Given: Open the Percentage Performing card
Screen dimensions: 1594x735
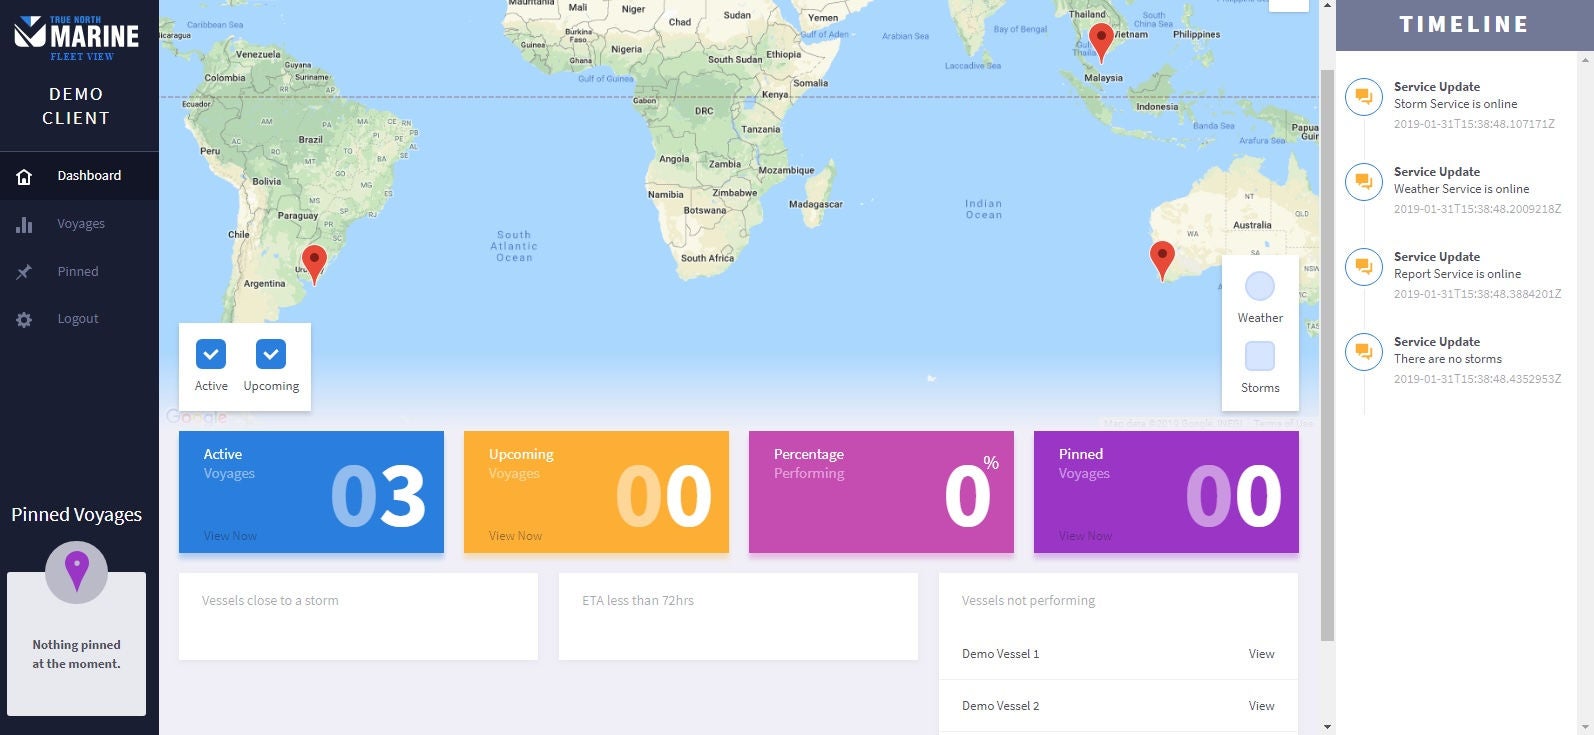Looking at the screenshot, I should [881, 492].
